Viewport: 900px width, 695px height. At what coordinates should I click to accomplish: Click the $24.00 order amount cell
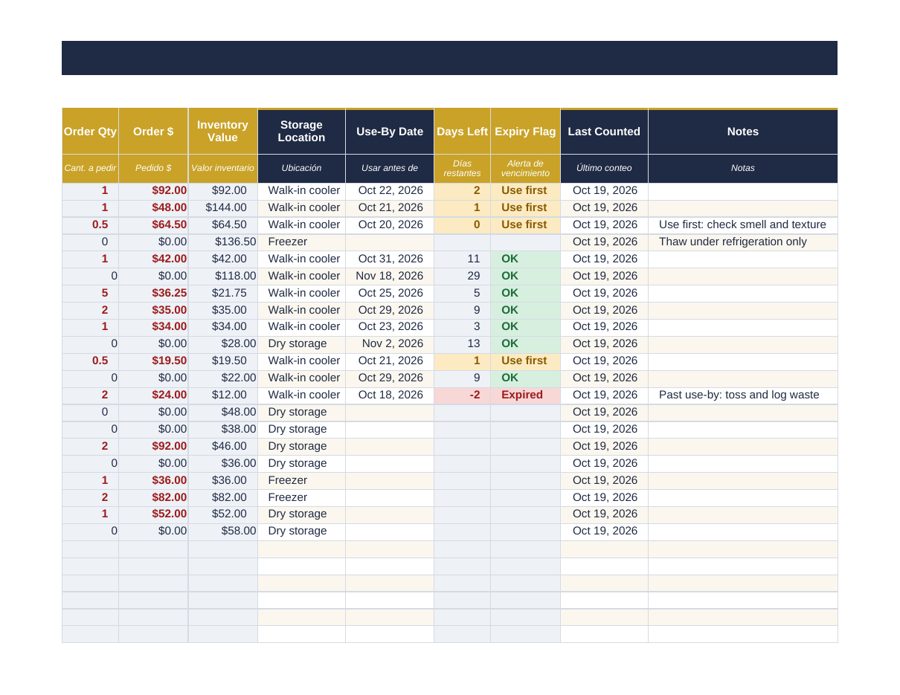point(153,395)
